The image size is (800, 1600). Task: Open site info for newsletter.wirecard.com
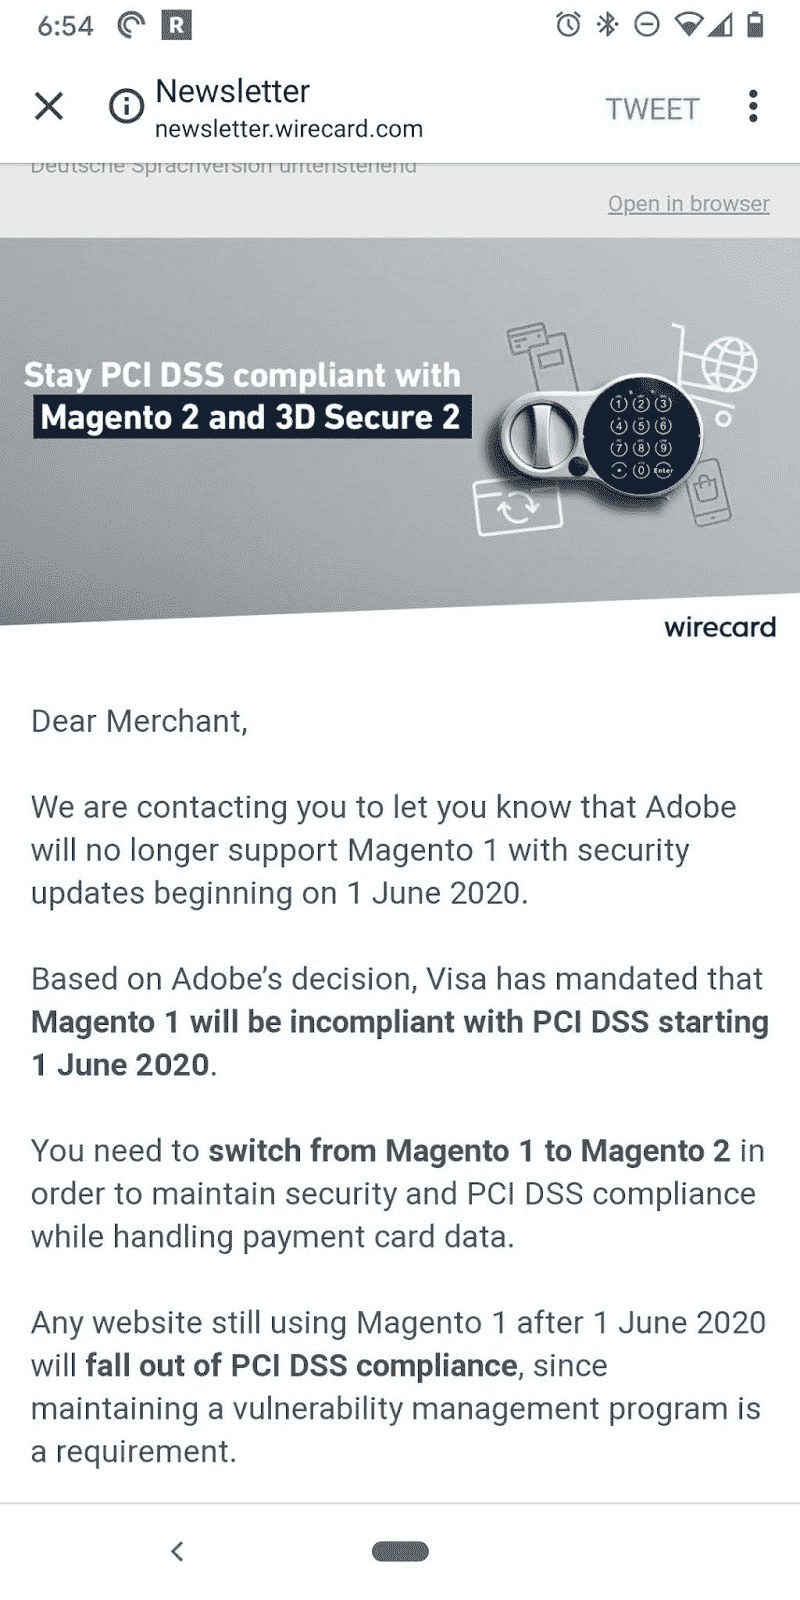126,106
